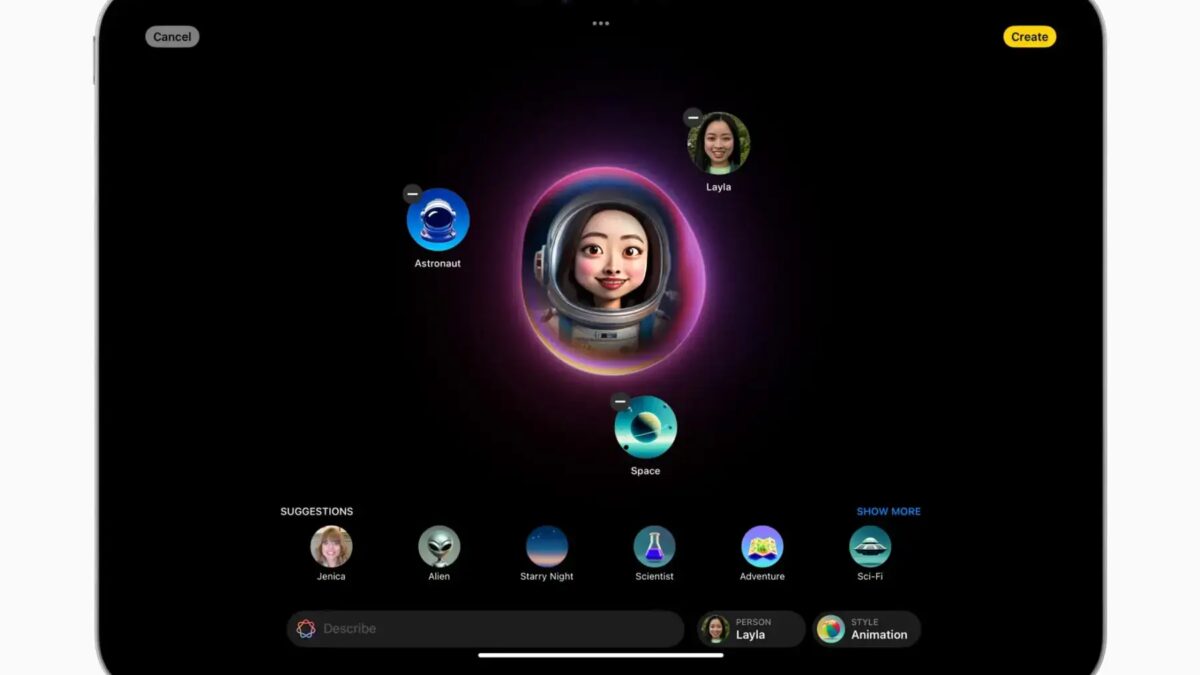Image resolution: width=1200 pixels, height=675 pixels.
Task: Open the Style selector set to Animation
Action: coord(867,628)
